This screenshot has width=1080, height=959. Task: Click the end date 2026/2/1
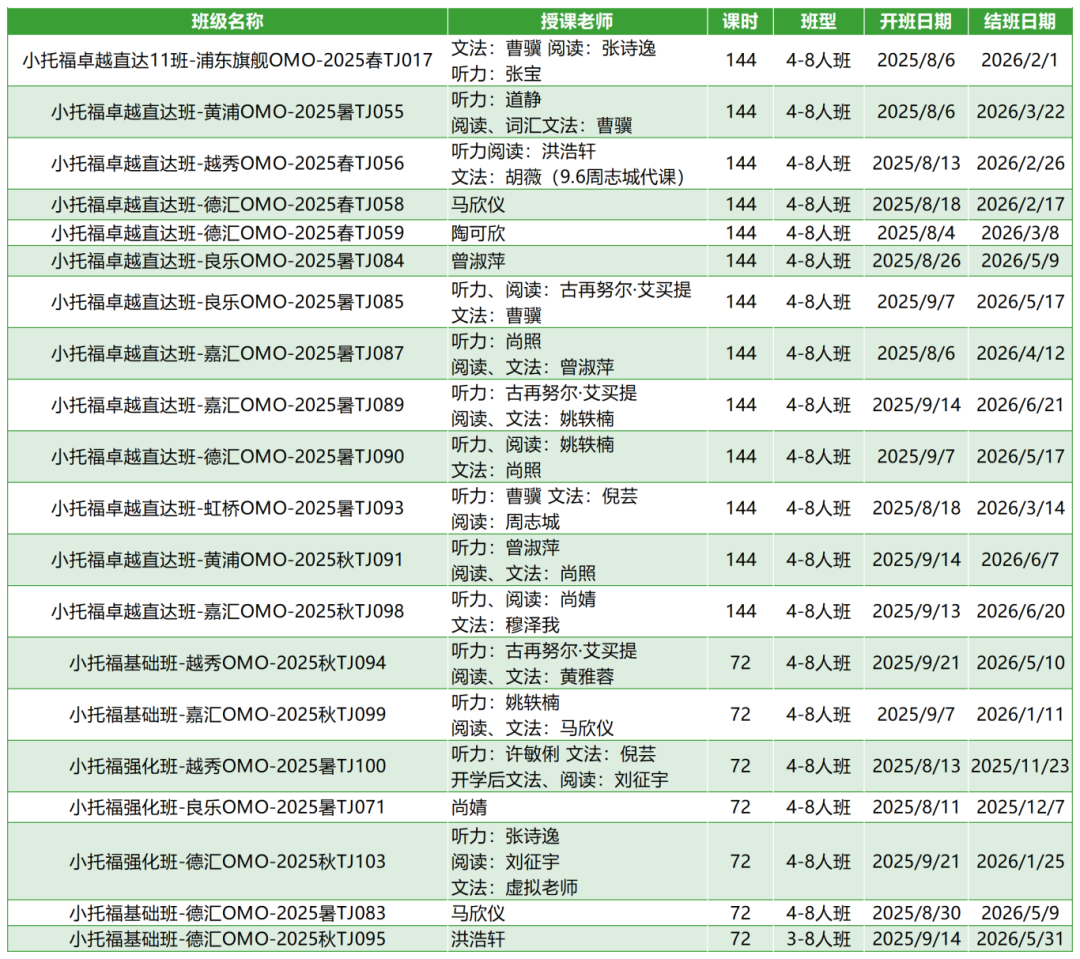(x=1020, y=61)
